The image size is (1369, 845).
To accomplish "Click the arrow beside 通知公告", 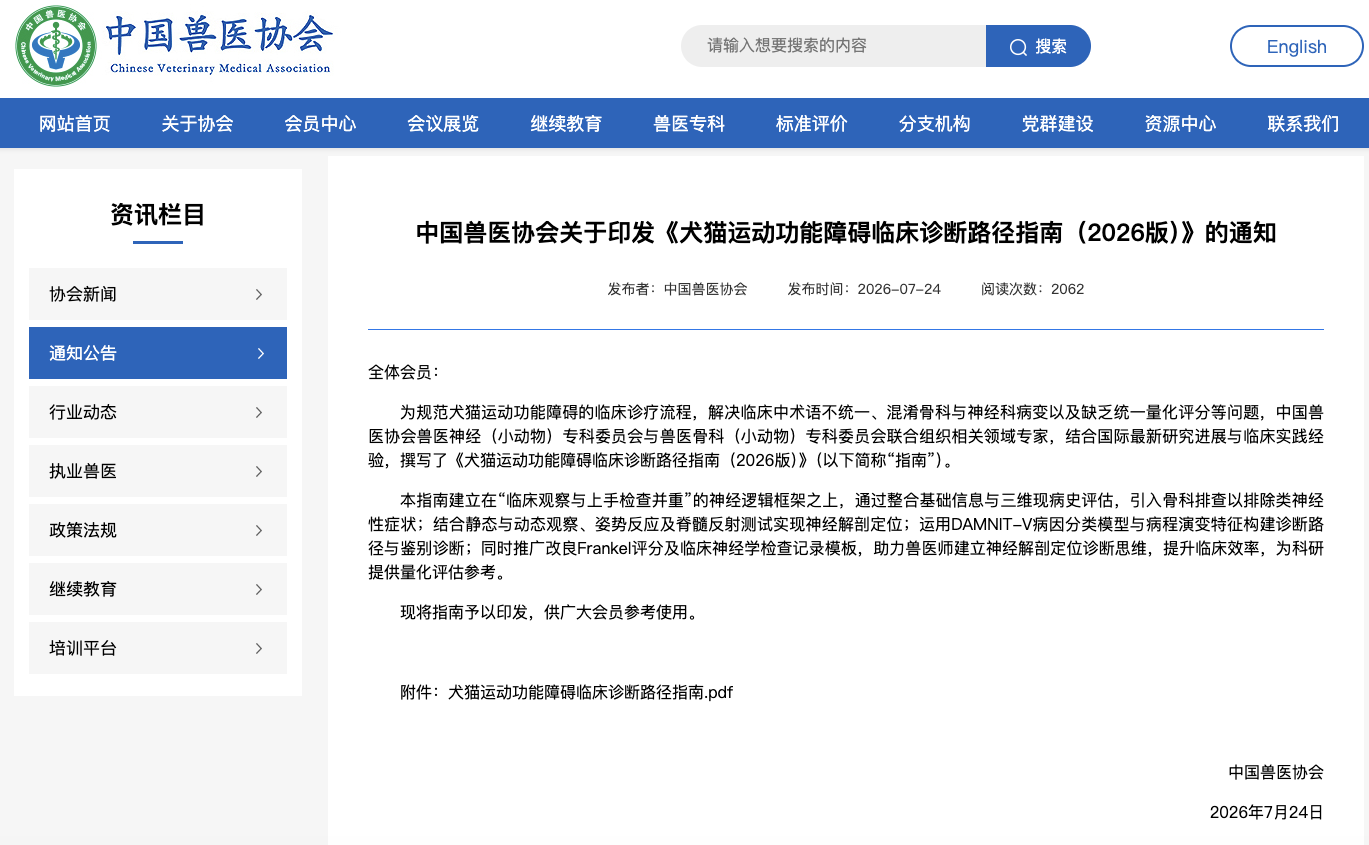I will [x=260, y=353].
